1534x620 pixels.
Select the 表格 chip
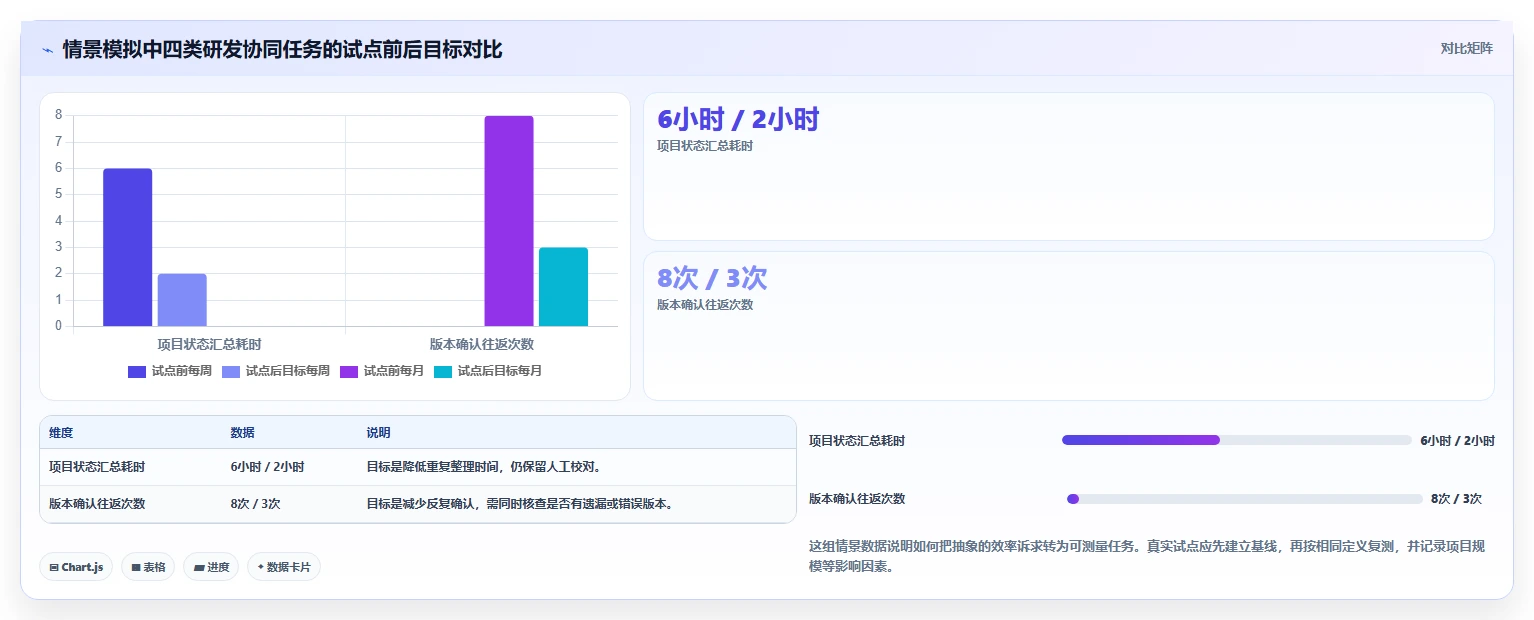[x=148, y=567]
